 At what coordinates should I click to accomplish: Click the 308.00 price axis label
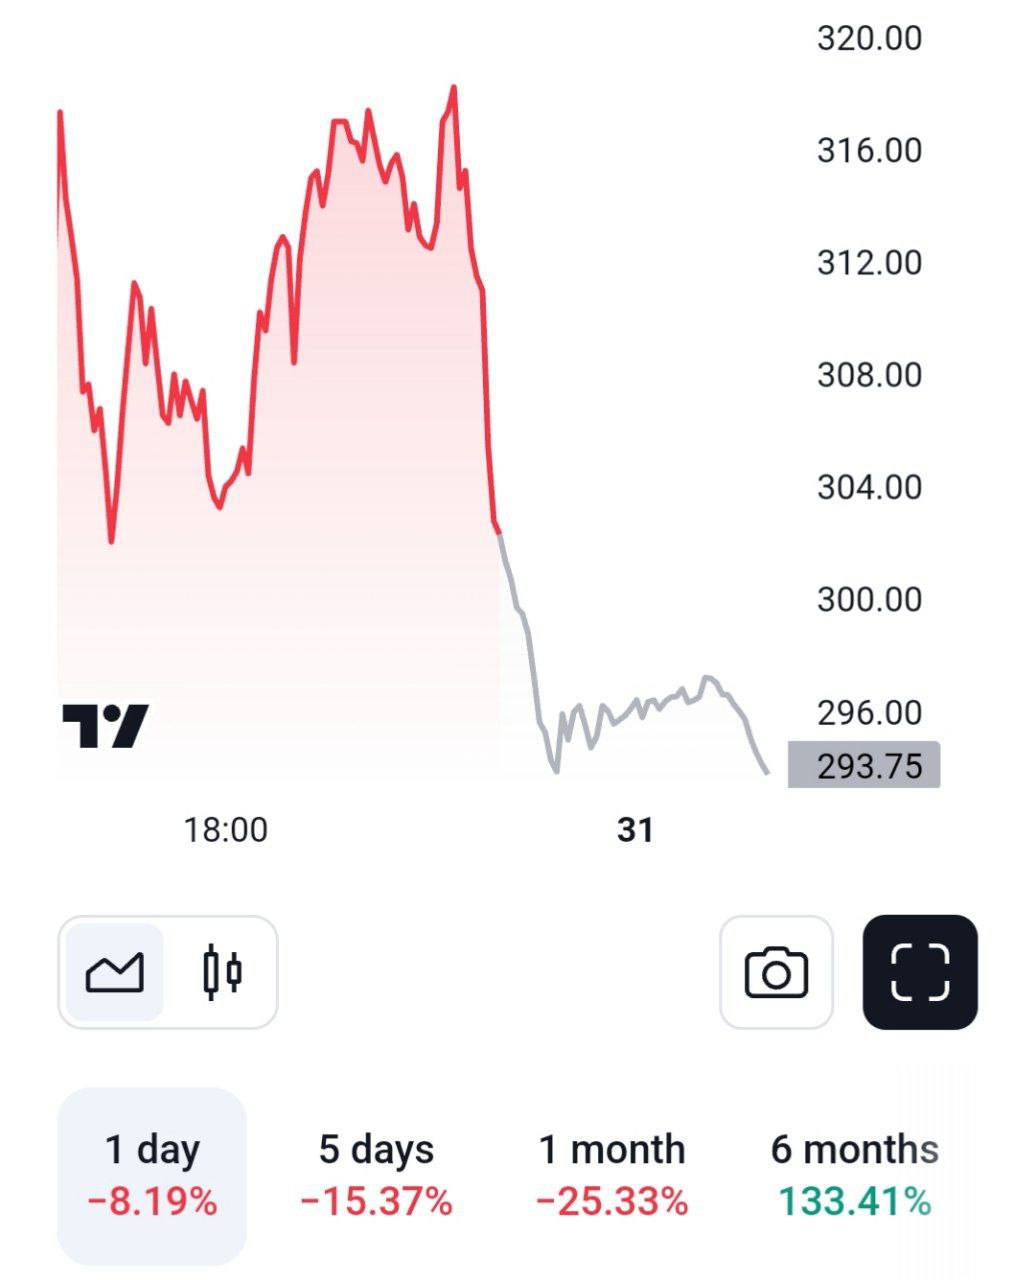[x=869, y=375]
